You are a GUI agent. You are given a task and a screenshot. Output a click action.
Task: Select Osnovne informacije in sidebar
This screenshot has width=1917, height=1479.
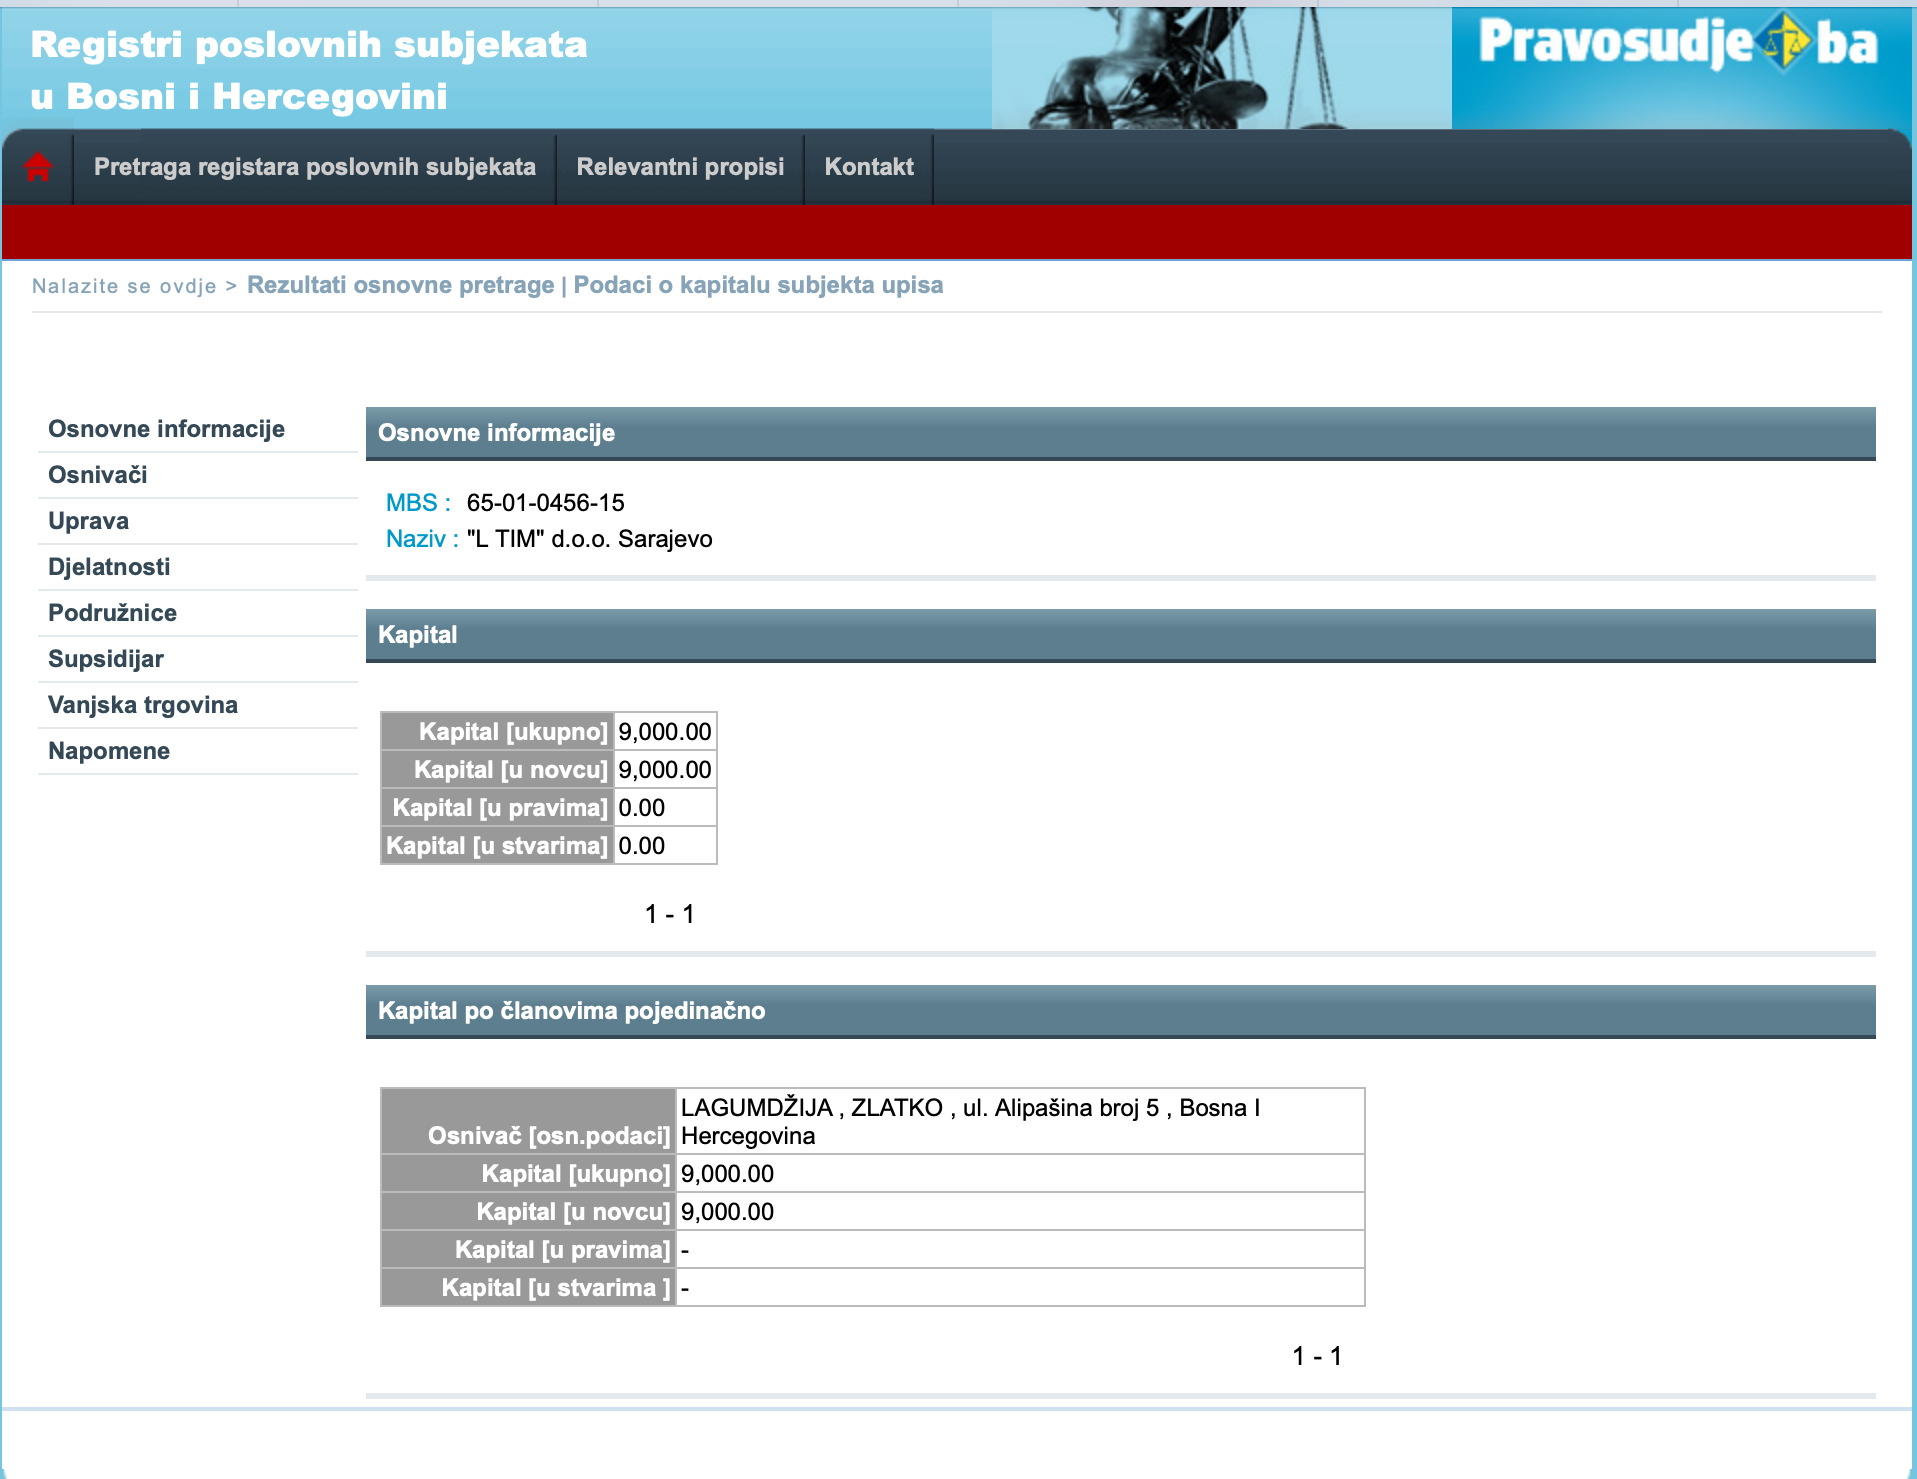(166, 429)
